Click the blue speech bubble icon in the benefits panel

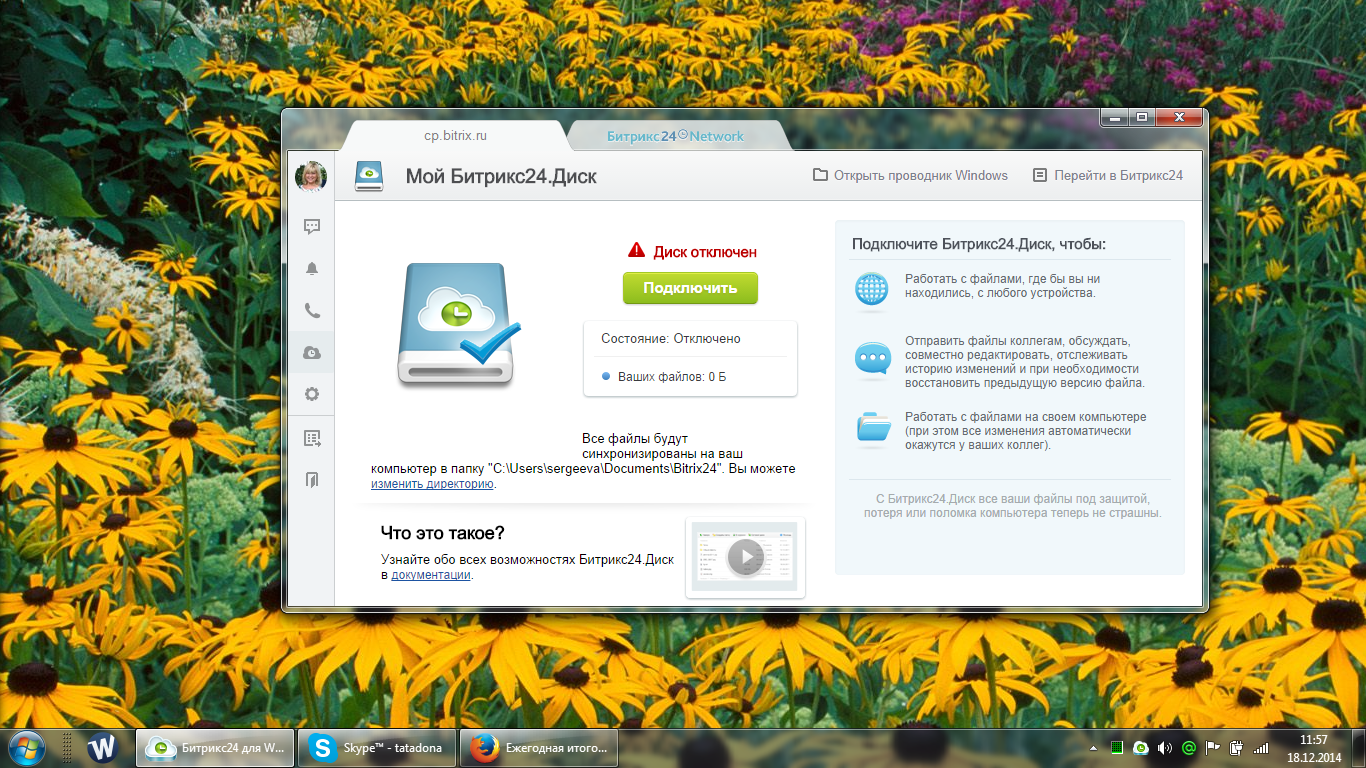coord(872,358)
